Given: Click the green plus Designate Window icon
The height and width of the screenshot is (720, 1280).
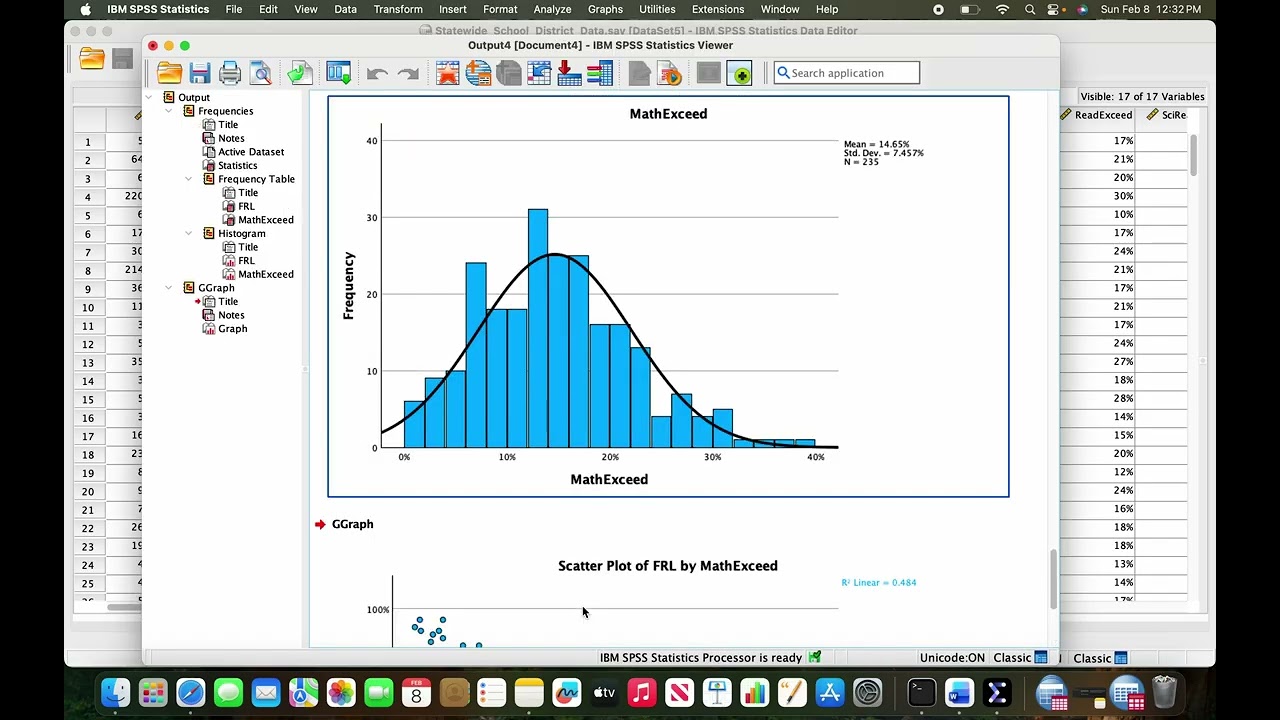Looking at the screenshot, I should point(739,73).
